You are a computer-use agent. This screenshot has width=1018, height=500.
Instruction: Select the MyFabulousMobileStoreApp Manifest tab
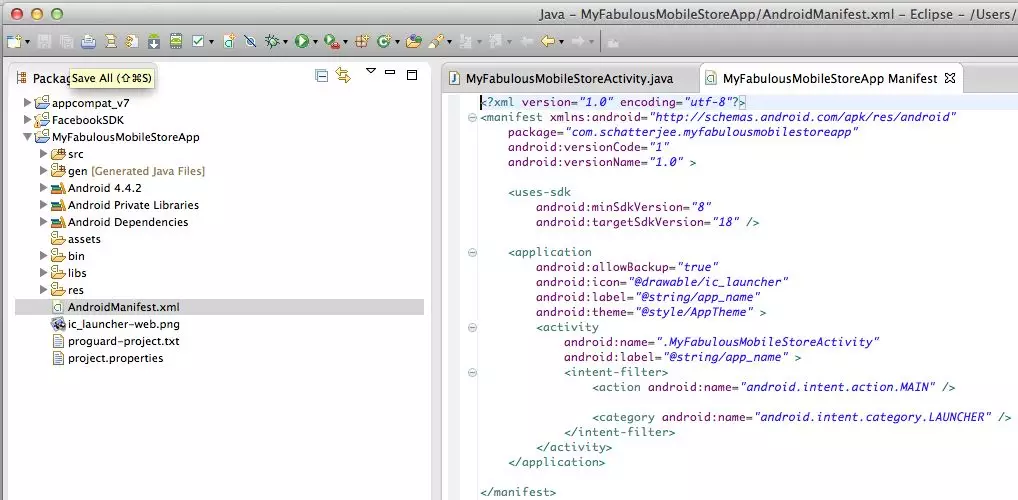[829, 78]
